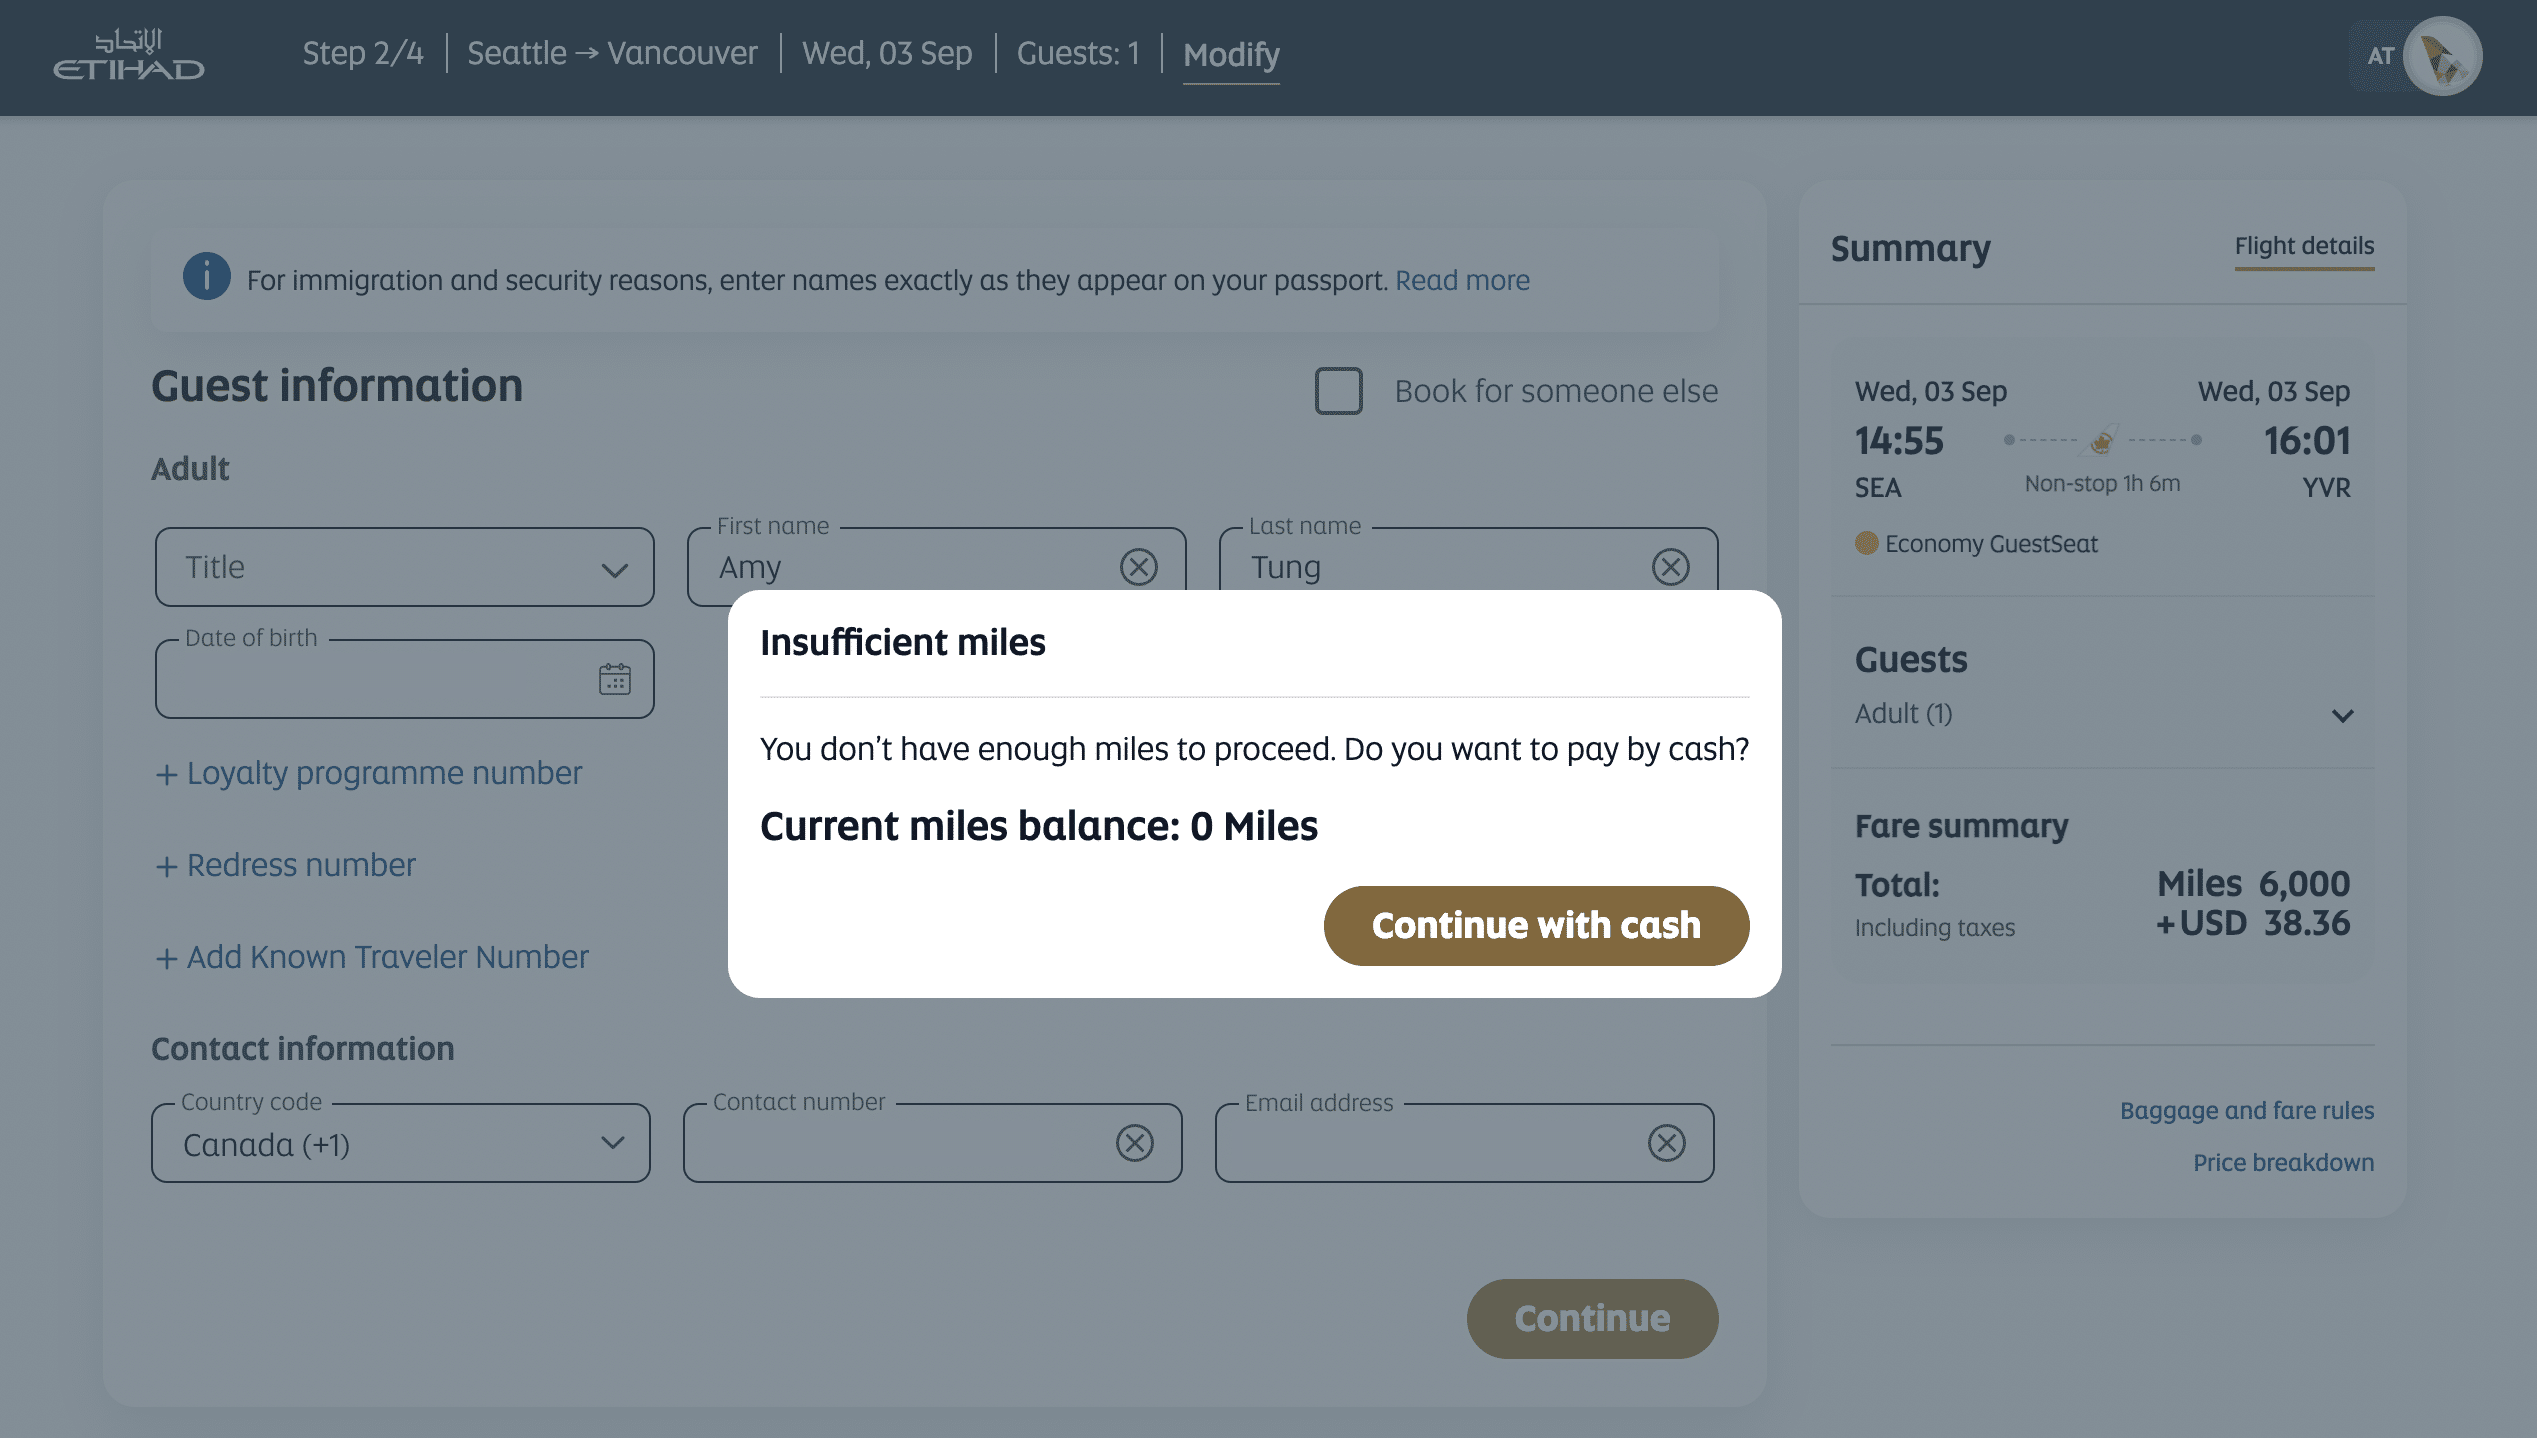Click Modify in the header
The width and height of the screenshot is (2537, 1438).
point(1231,54)
